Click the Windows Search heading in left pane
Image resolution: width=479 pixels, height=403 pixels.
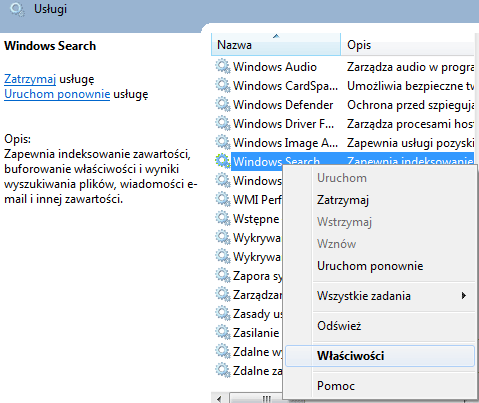pyautogui.click(x=50, y=46)
